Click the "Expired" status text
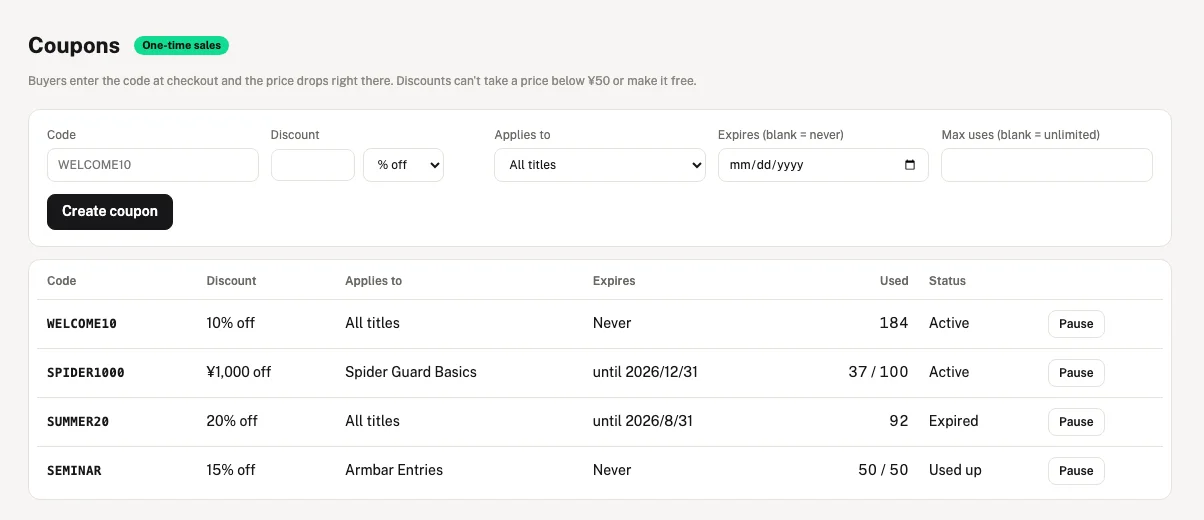Viewport: 1204px width, 520px height. 954,421
